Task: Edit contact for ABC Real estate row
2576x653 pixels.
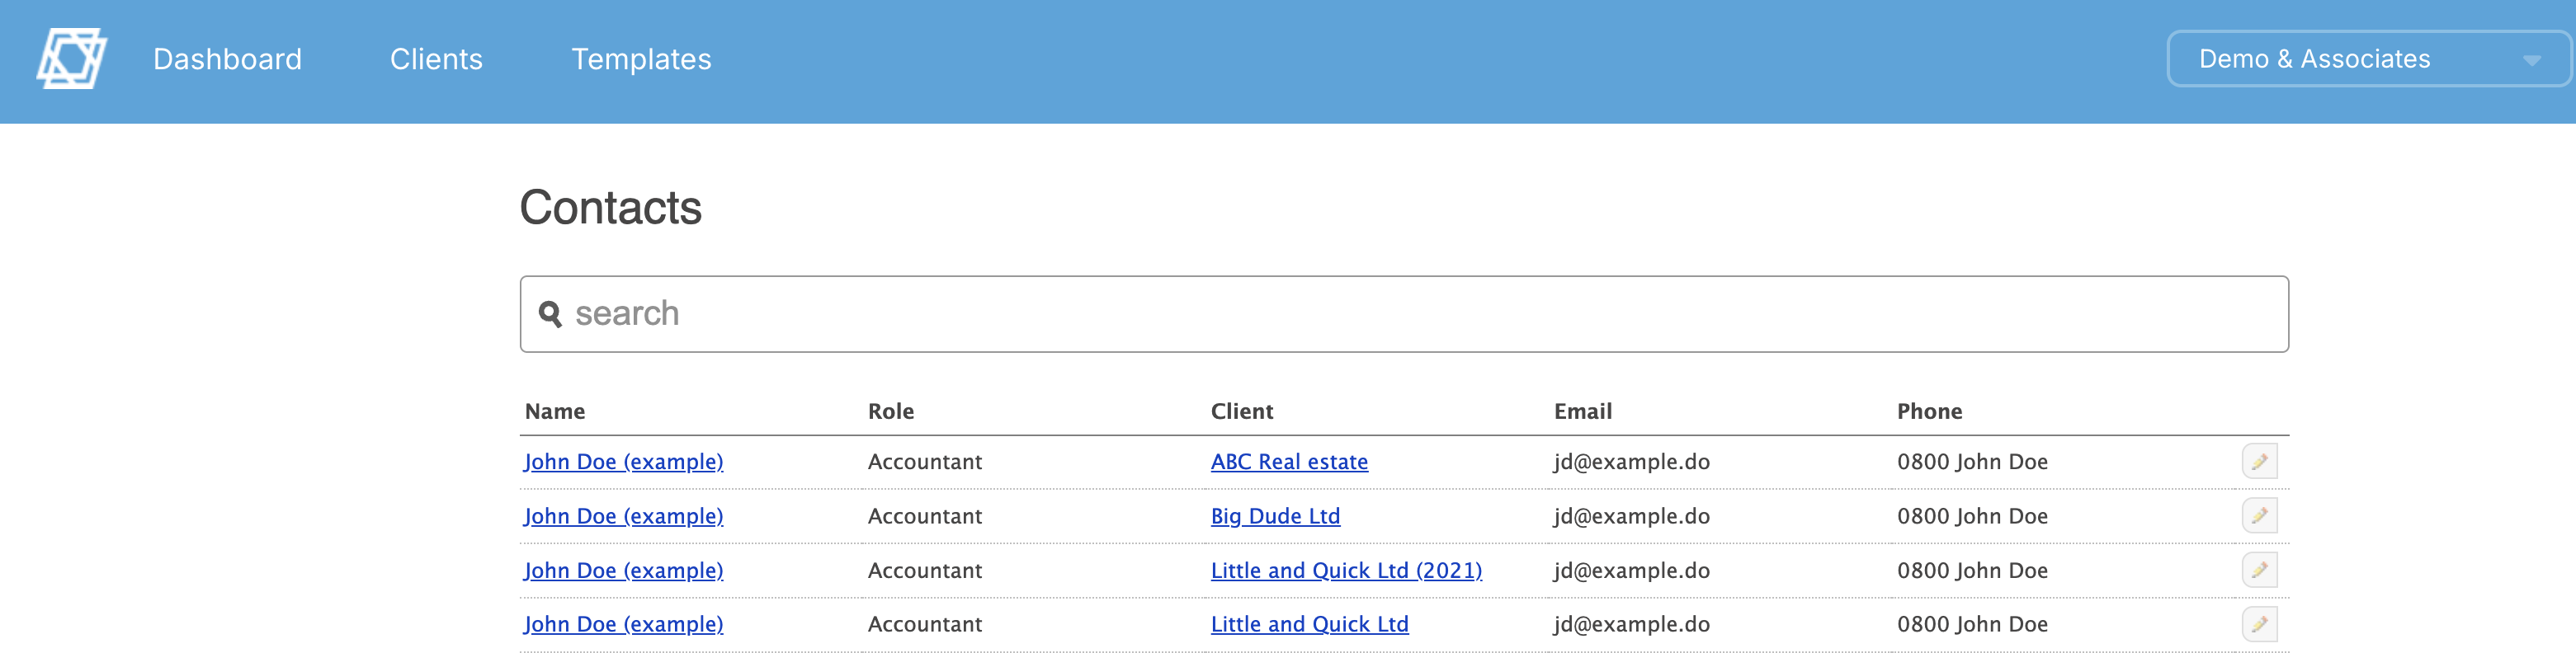Action: point(2259,462)
